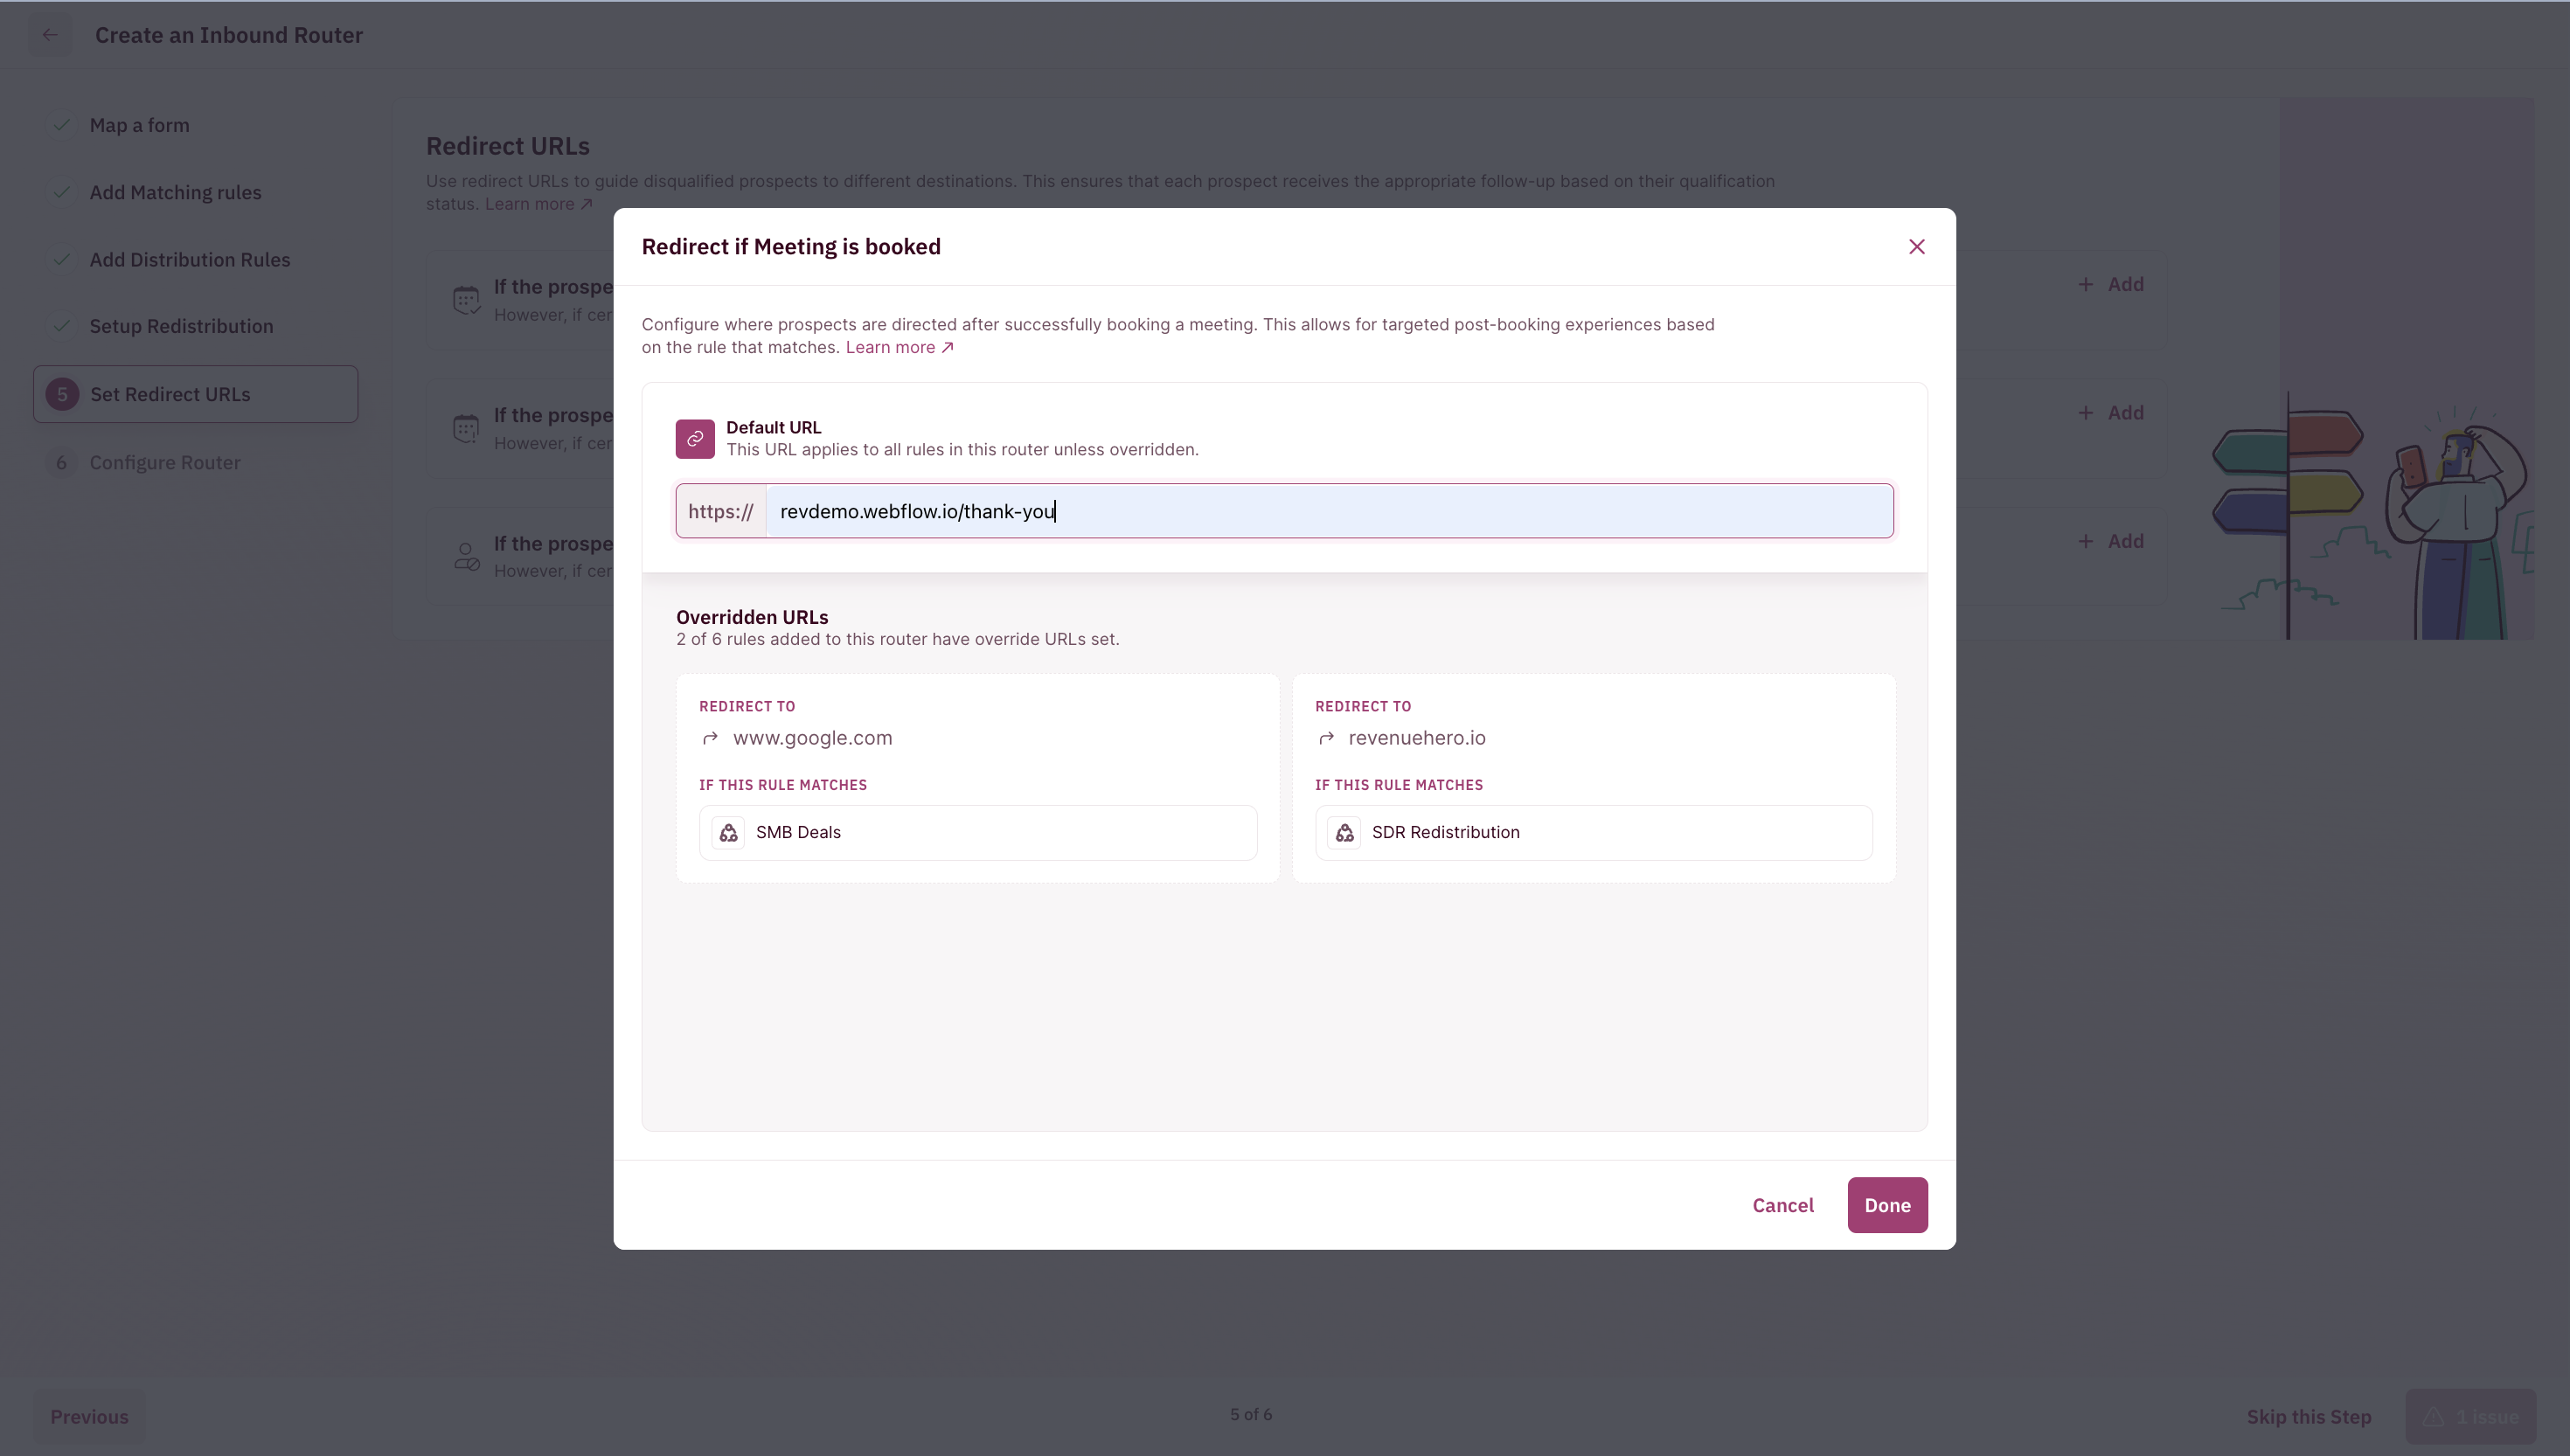Viewport: 2570px width, 1456px height.
Task: Select the SDR Redistribution rule box
Action: click(1594, 832)
